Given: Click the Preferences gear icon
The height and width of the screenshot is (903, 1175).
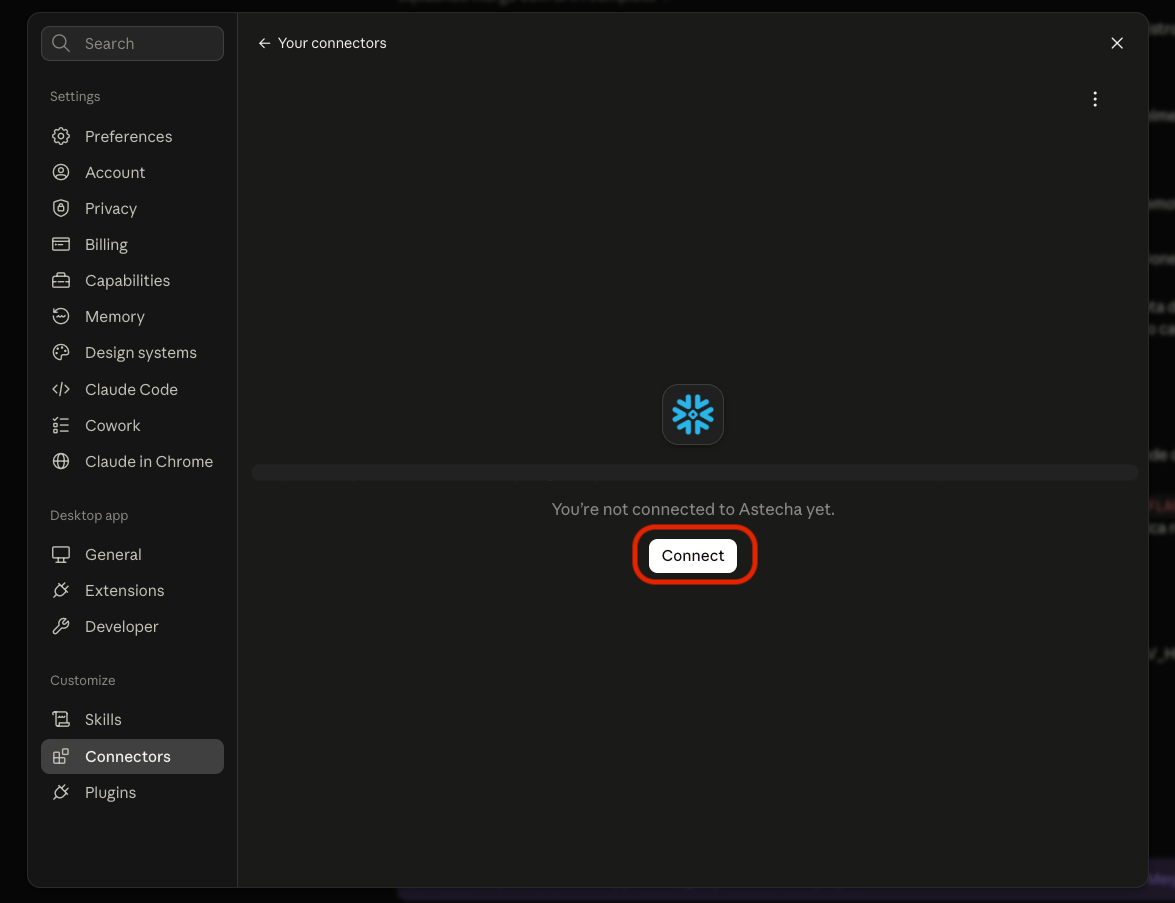Looking at the screenshot, I should 61,136.
